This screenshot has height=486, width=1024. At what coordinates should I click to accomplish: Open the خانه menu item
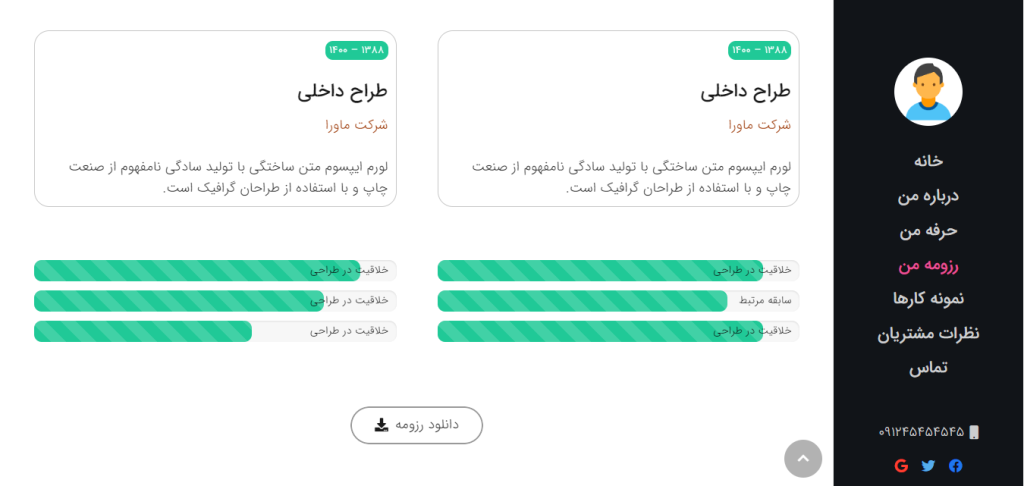pos(928,161)
